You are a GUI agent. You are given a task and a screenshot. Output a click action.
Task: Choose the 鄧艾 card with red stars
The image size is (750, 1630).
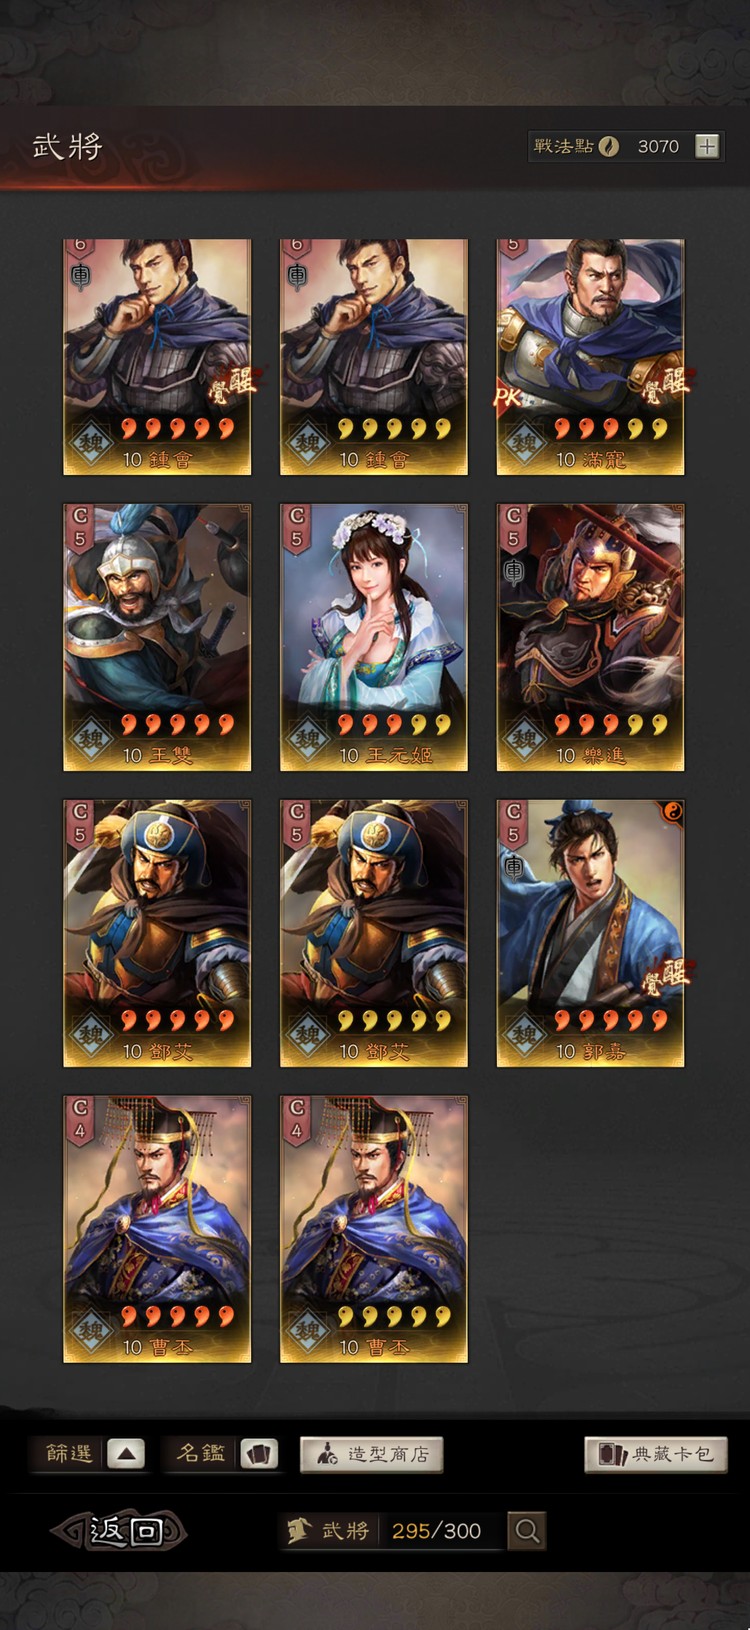click(157, 933)
